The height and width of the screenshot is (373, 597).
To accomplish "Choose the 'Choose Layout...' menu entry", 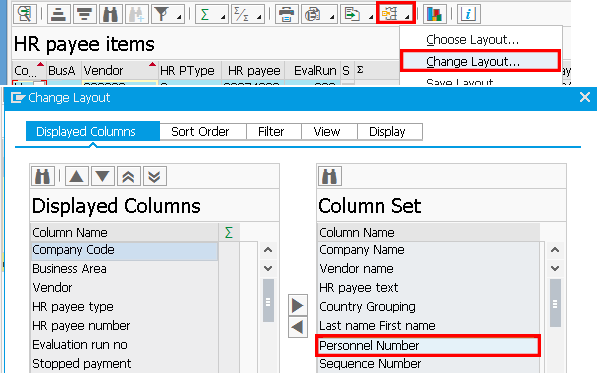I will point(480,40).
